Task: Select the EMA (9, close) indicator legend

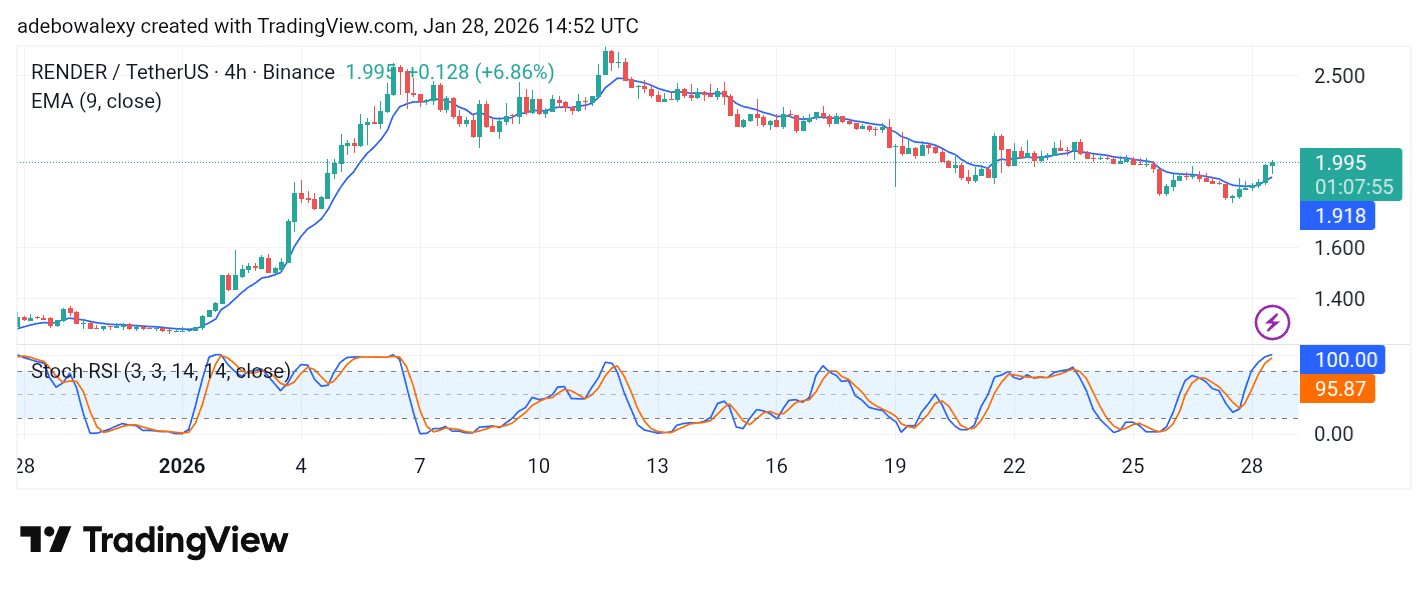Action: pyautogui.click(x=96, y=101)
